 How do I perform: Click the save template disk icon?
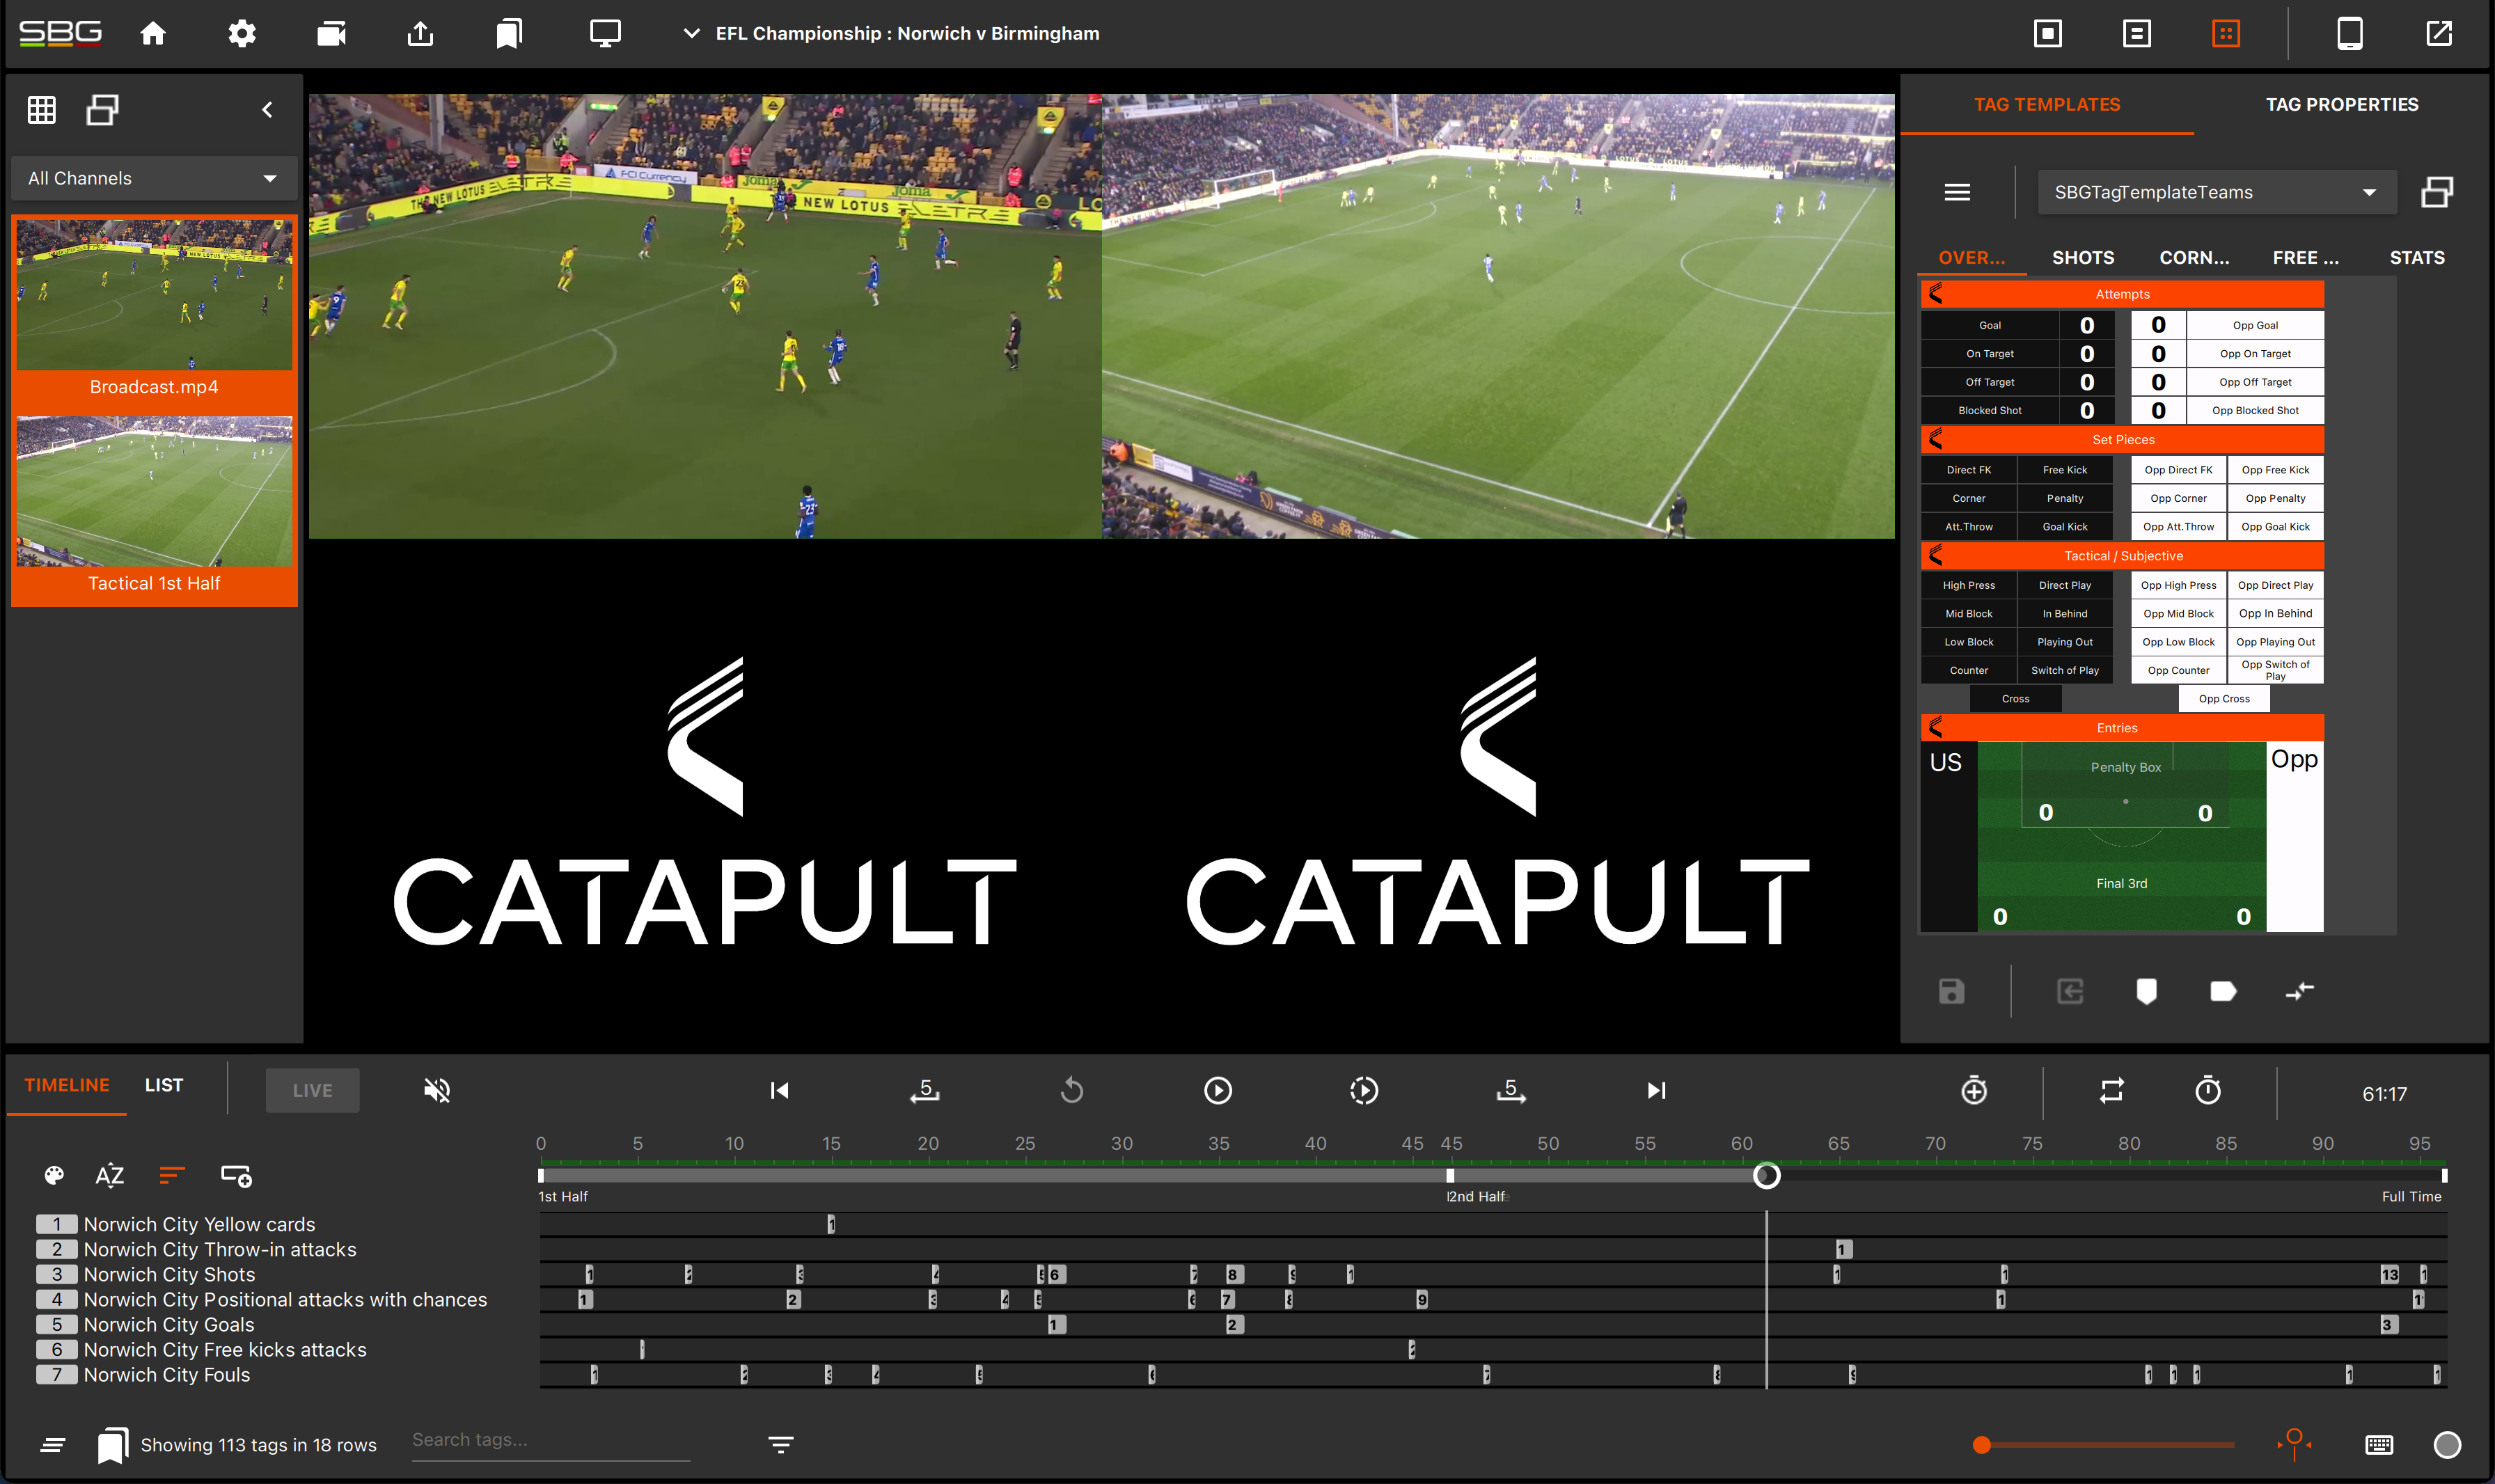coord(1951,991)
